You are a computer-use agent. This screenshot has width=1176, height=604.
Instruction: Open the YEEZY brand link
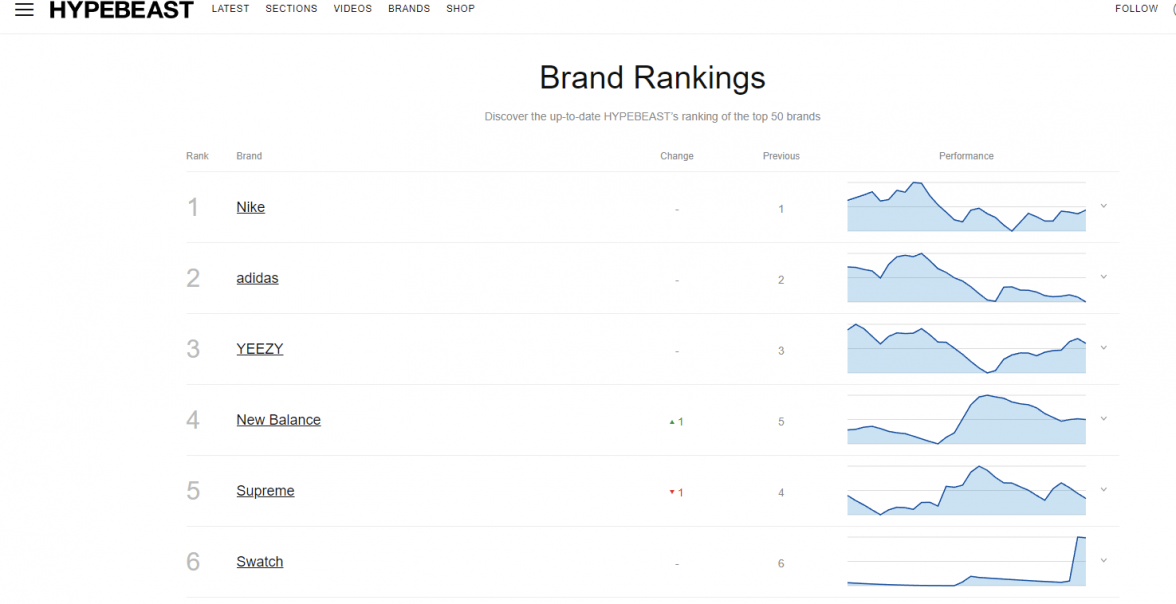(x=259, y=349)
